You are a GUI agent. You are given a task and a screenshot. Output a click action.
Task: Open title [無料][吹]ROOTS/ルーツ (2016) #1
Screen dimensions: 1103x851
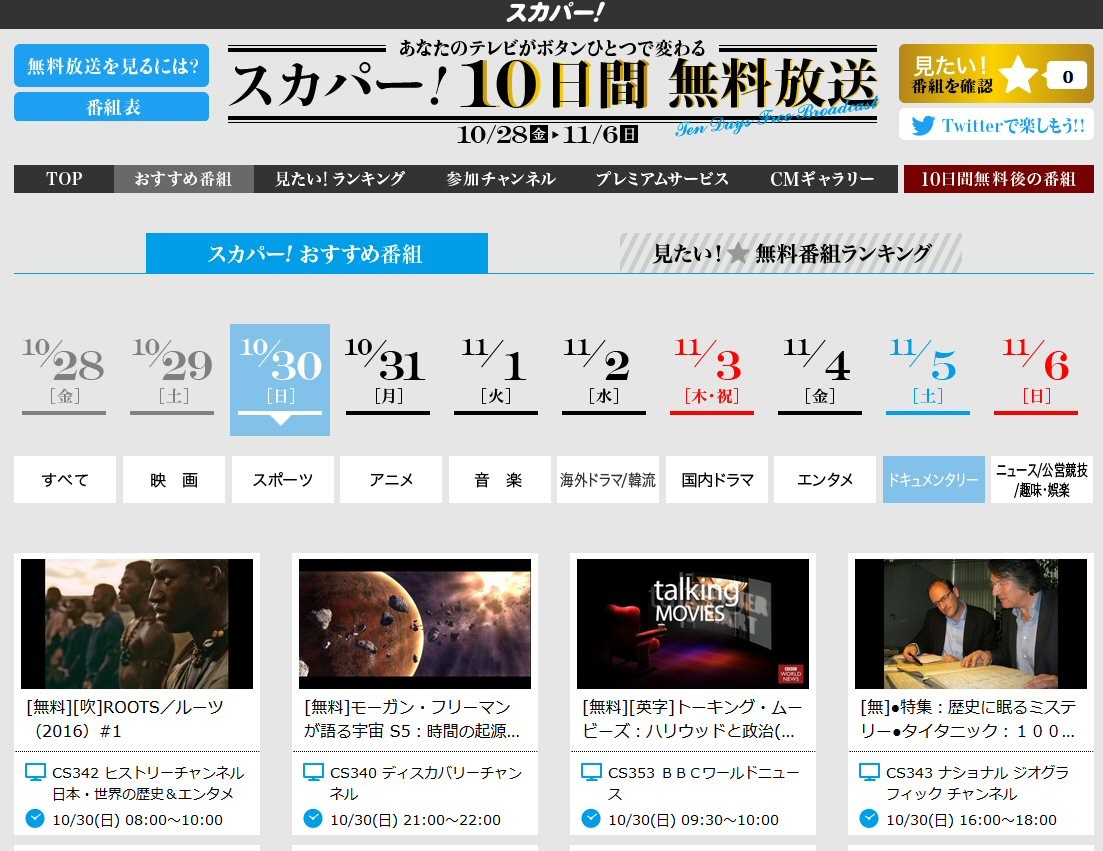tap(125, 719)
